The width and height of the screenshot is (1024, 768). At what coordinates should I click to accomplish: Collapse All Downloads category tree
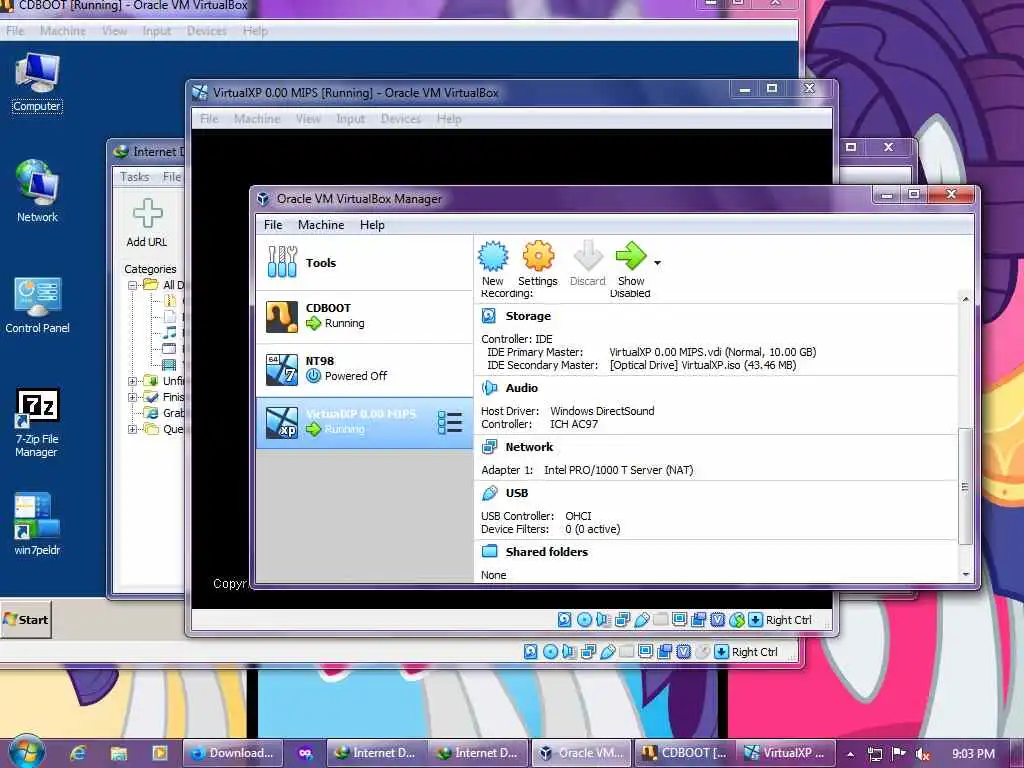[133, 285]
